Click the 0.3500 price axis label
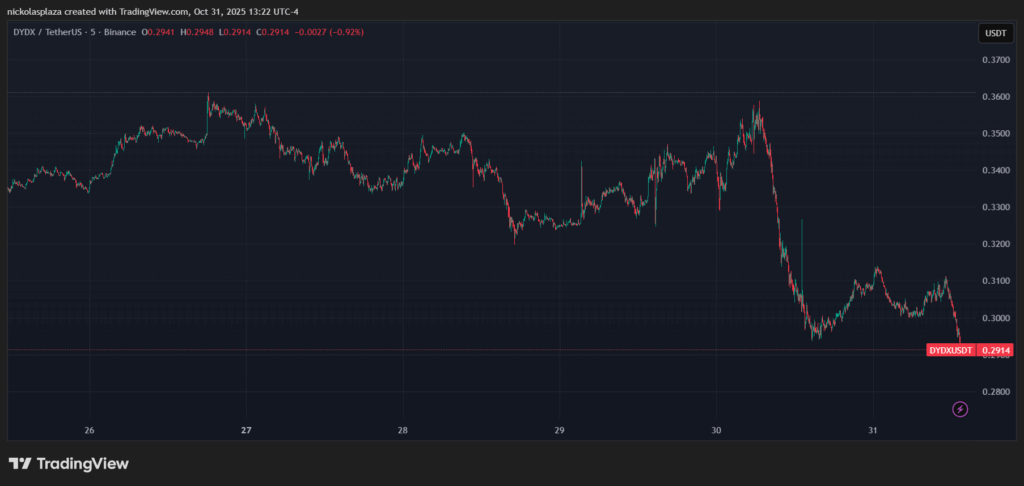 click(x=995, y=134)
